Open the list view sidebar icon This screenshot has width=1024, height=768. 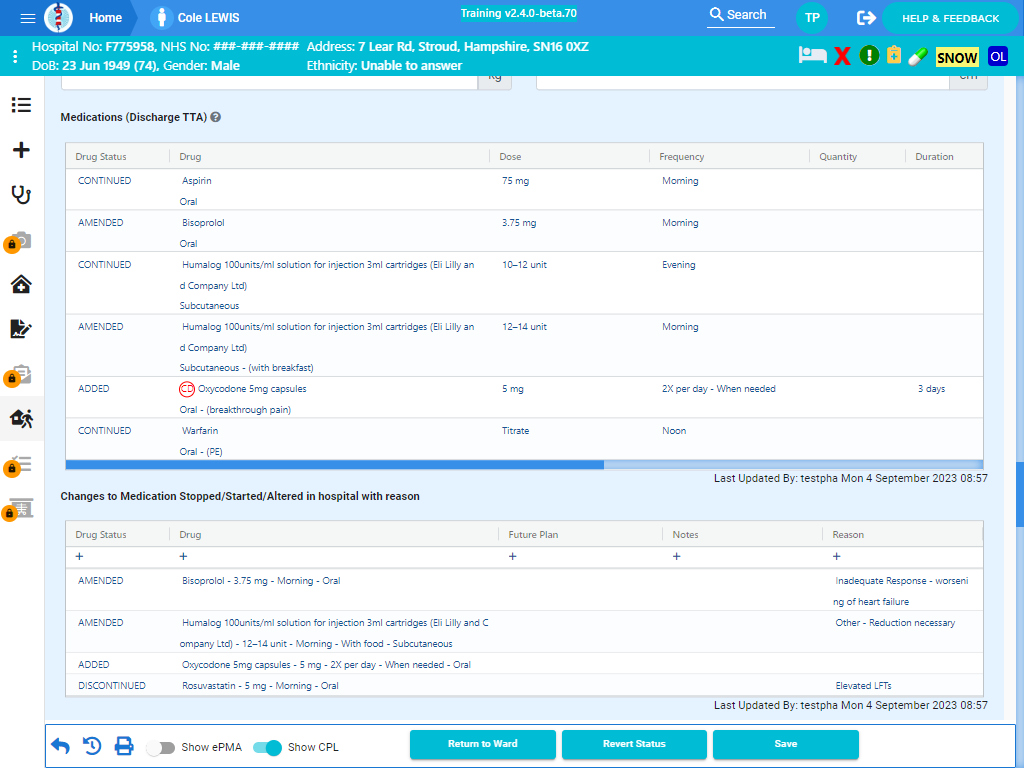tap(21, 104)
